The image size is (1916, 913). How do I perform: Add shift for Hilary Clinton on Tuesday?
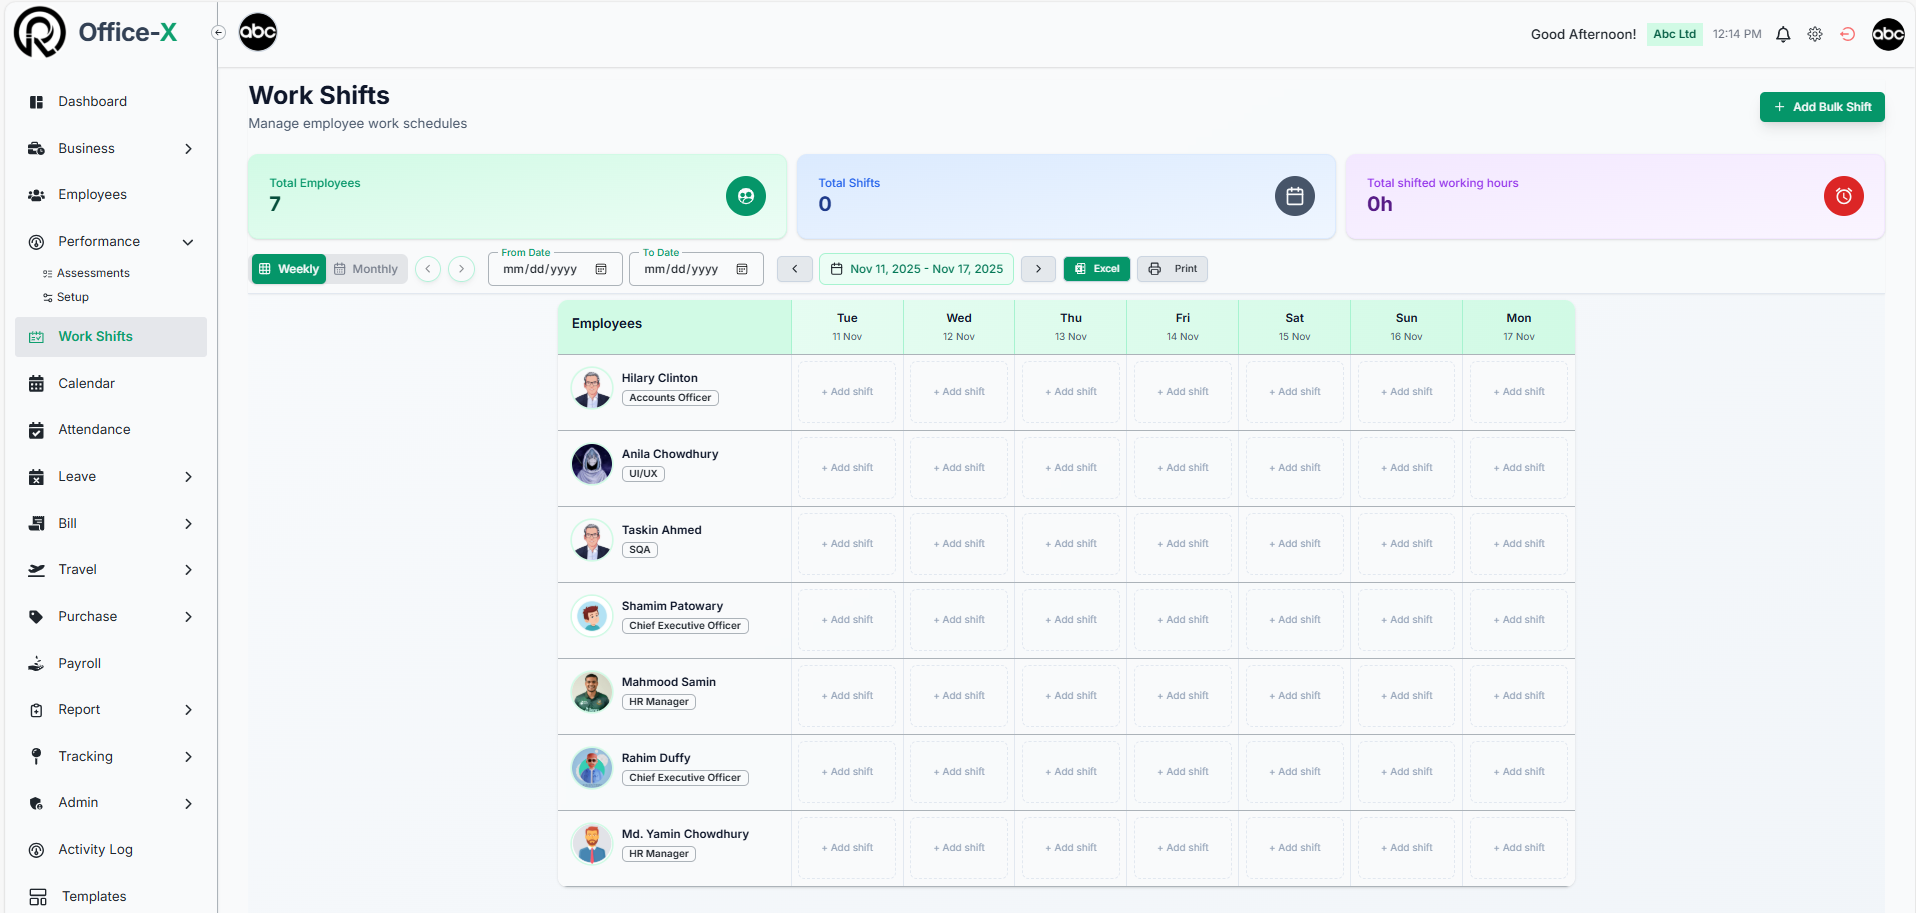[847, 392]
